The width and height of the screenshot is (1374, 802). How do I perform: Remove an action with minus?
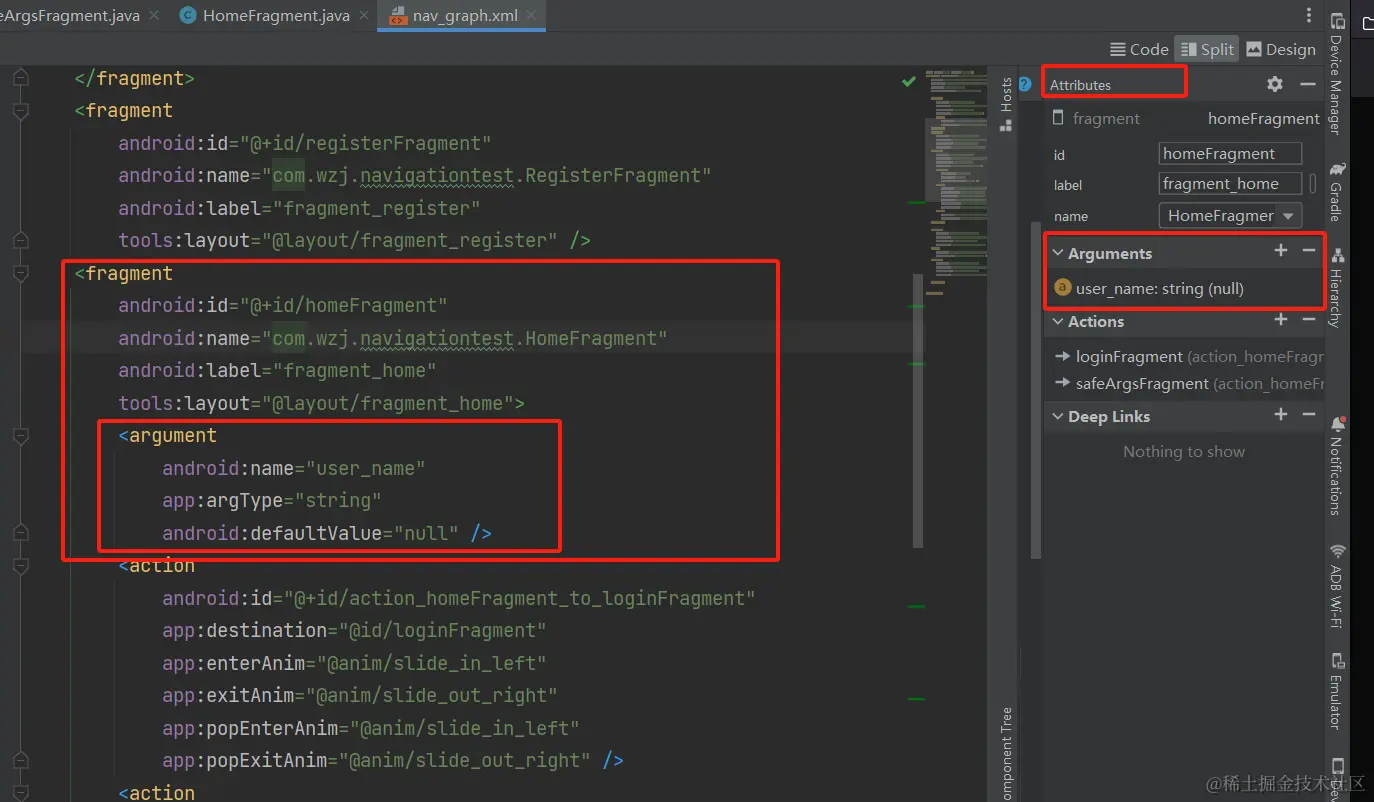pyautogui.click(x=1309, y=320)
